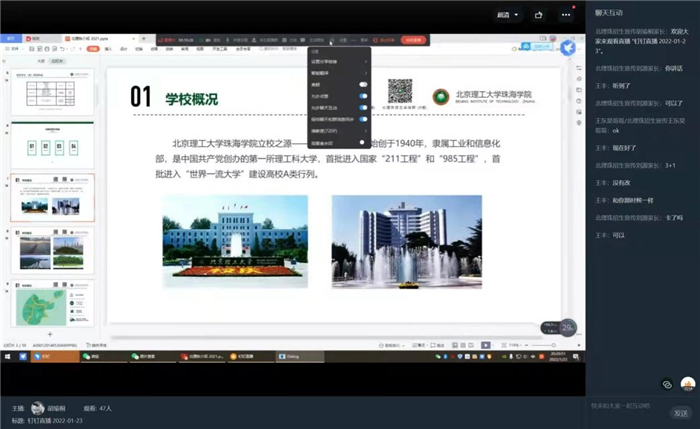Click the orange avatar icon above send
This screenshot has height=429, width=700.
(688, 384)
